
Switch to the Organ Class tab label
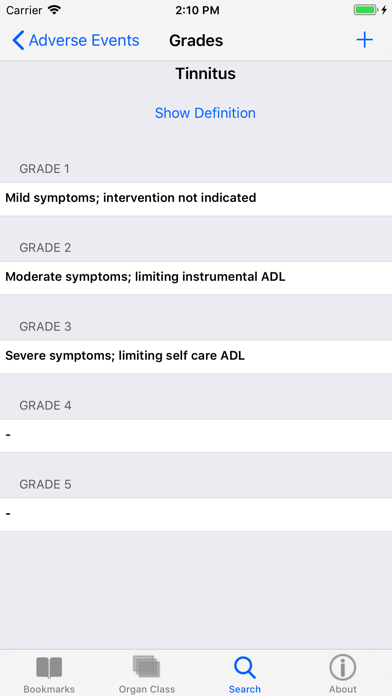click(x=147, y=689)
